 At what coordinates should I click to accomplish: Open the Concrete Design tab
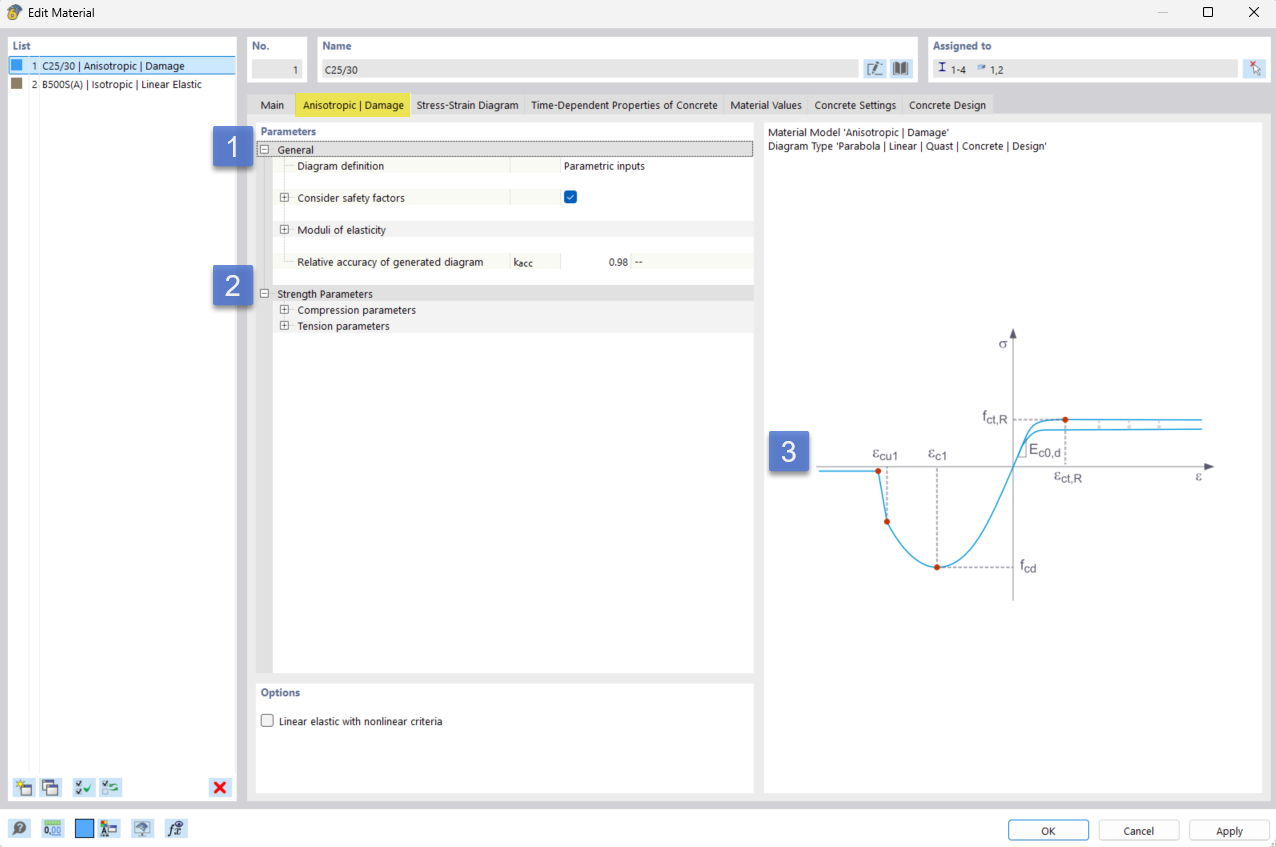pos(946,105)
